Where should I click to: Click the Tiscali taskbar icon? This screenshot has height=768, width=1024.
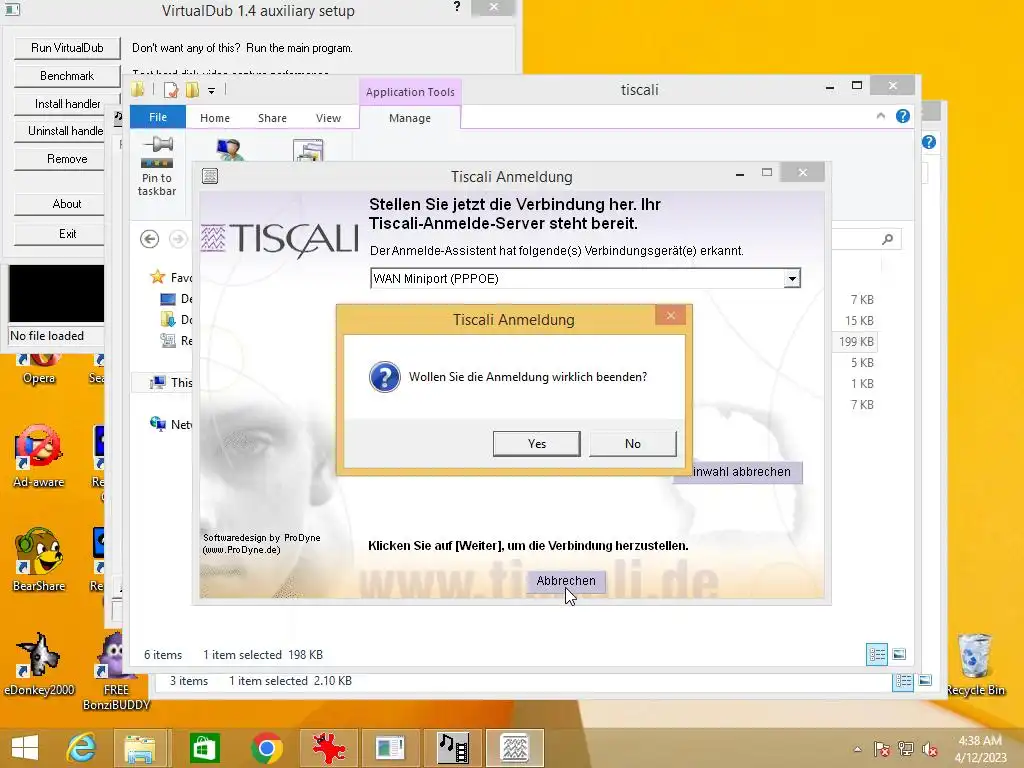(x=515, y=748)
